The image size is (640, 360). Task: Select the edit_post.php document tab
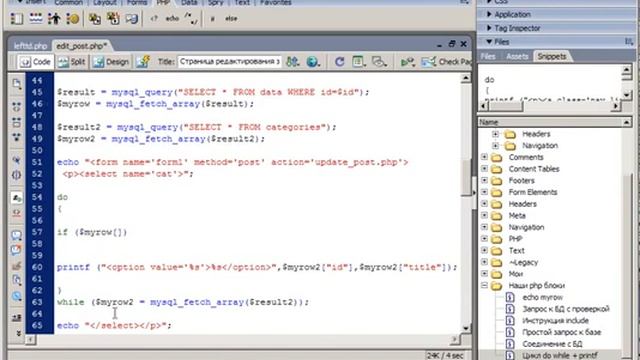point(81,46)
